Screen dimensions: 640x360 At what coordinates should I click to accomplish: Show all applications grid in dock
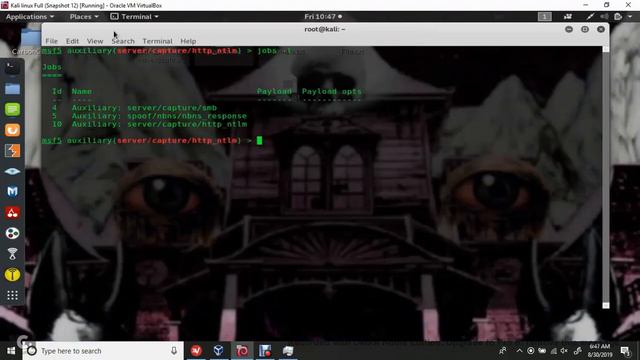12,295
